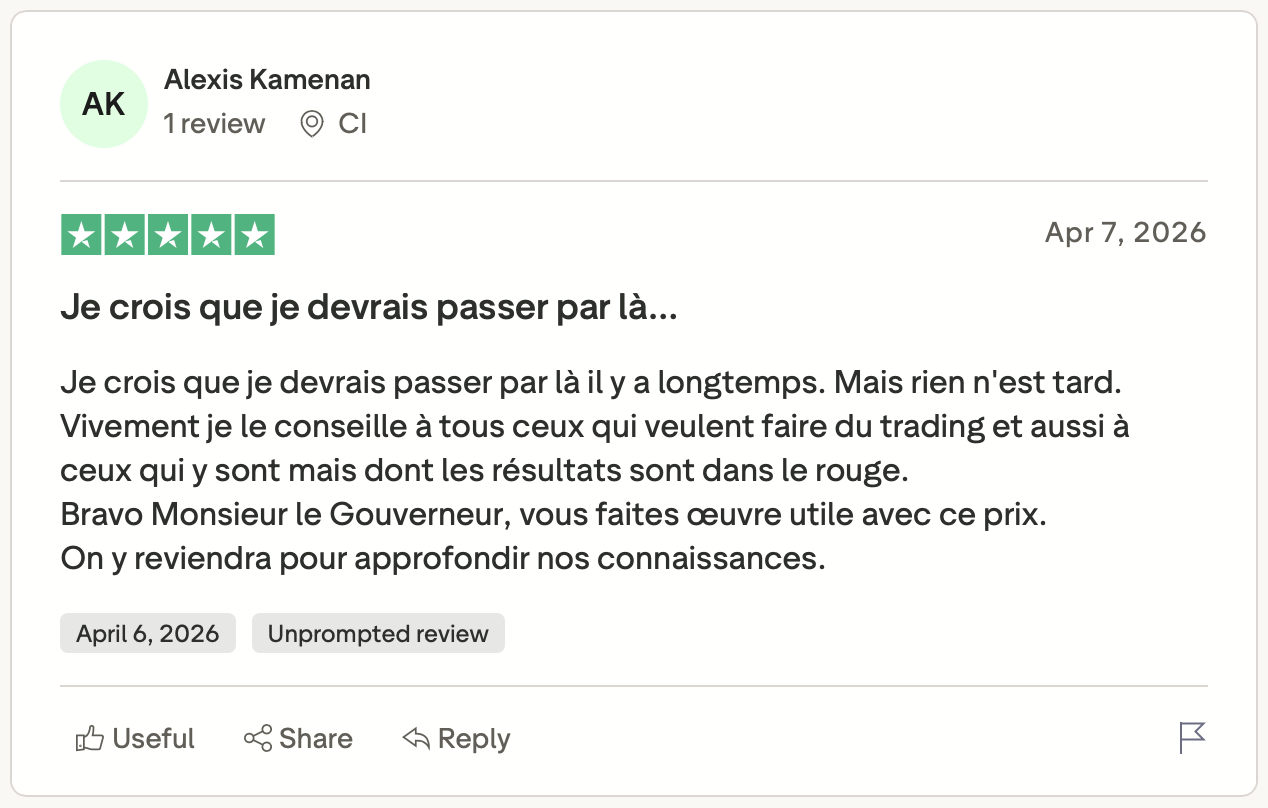Click the "Unprompted review" badge
The height and width of the screenshot is (808, 1268).
pos(378,634)
